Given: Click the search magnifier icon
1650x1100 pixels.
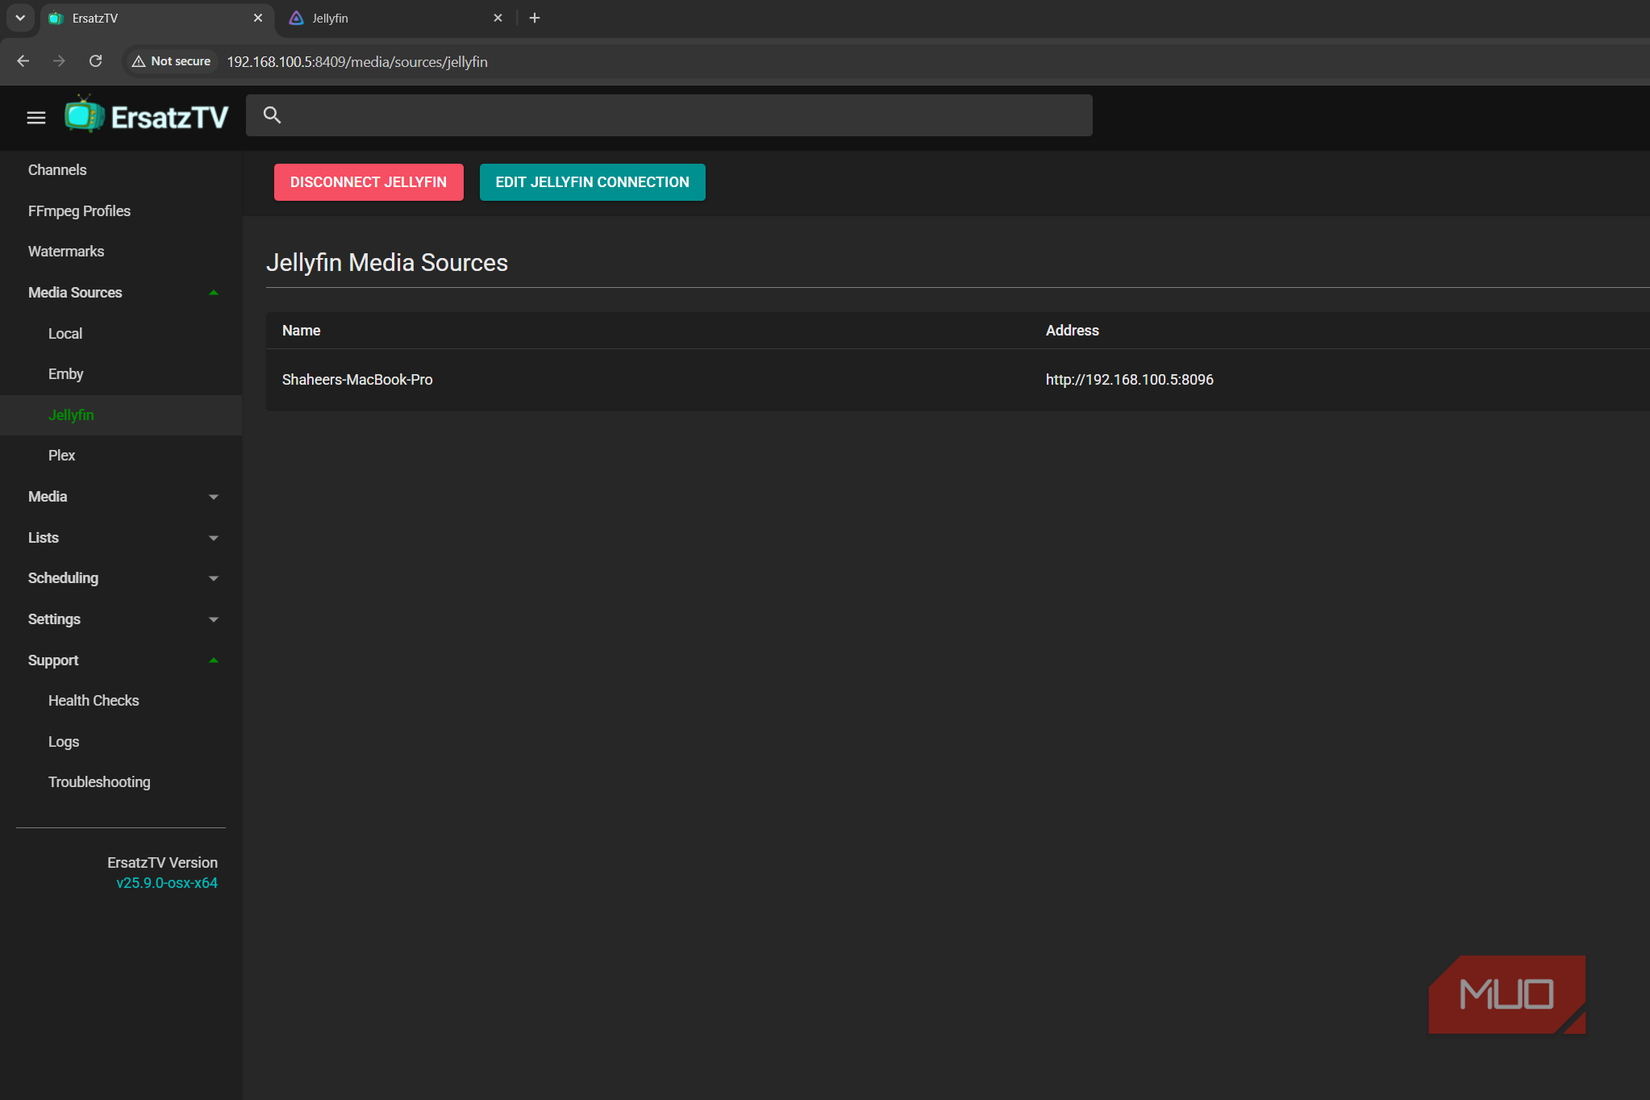Looking at the screenshot, I should coord(272,115).
